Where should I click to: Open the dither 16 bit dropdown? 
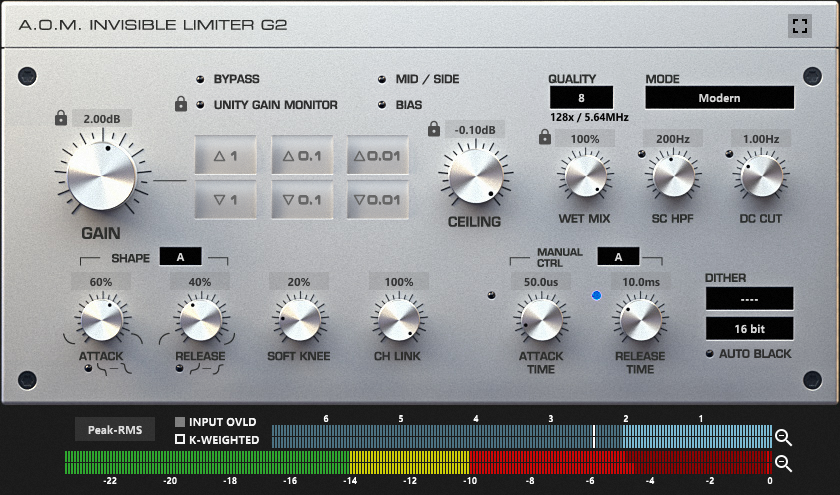[749, 328]
